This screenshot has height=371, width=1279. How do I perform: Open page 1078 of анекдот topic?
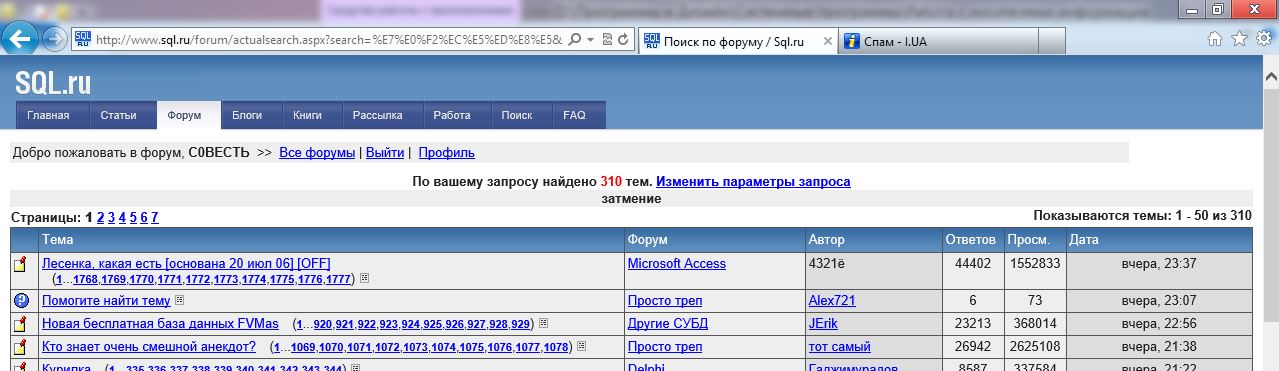[x=556, y=347]
